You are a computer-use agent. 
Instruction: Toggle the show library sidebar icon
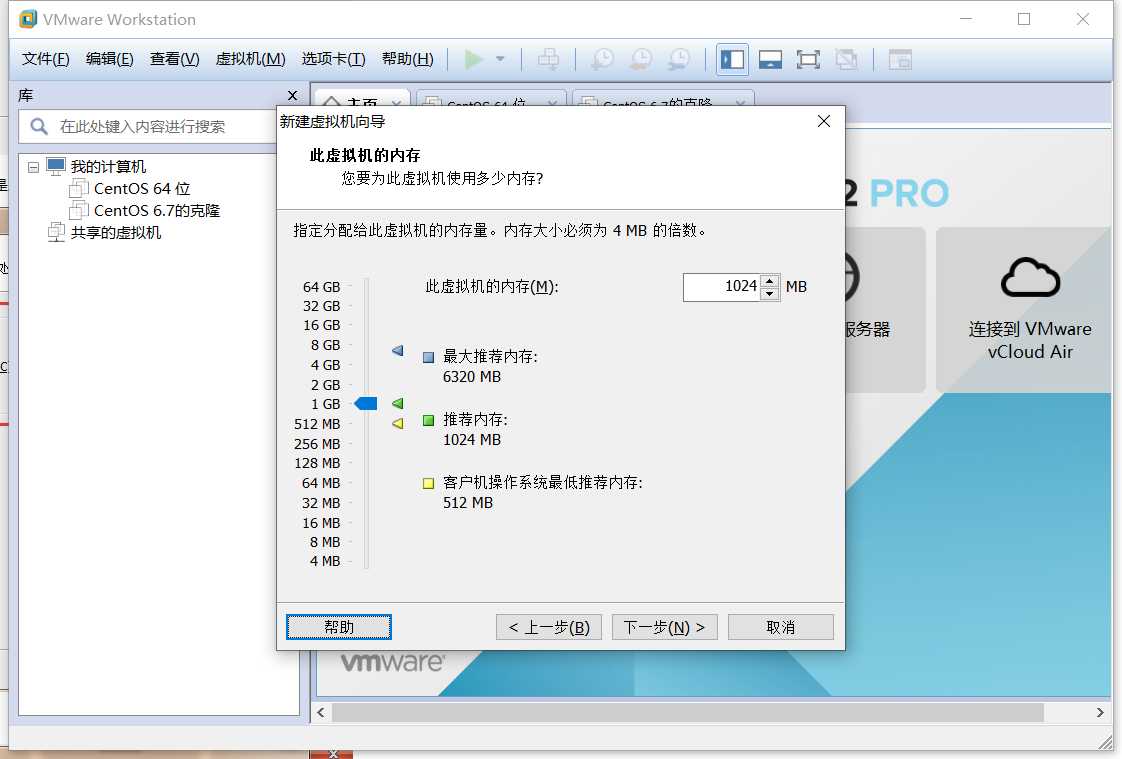[x=732, y=59]
